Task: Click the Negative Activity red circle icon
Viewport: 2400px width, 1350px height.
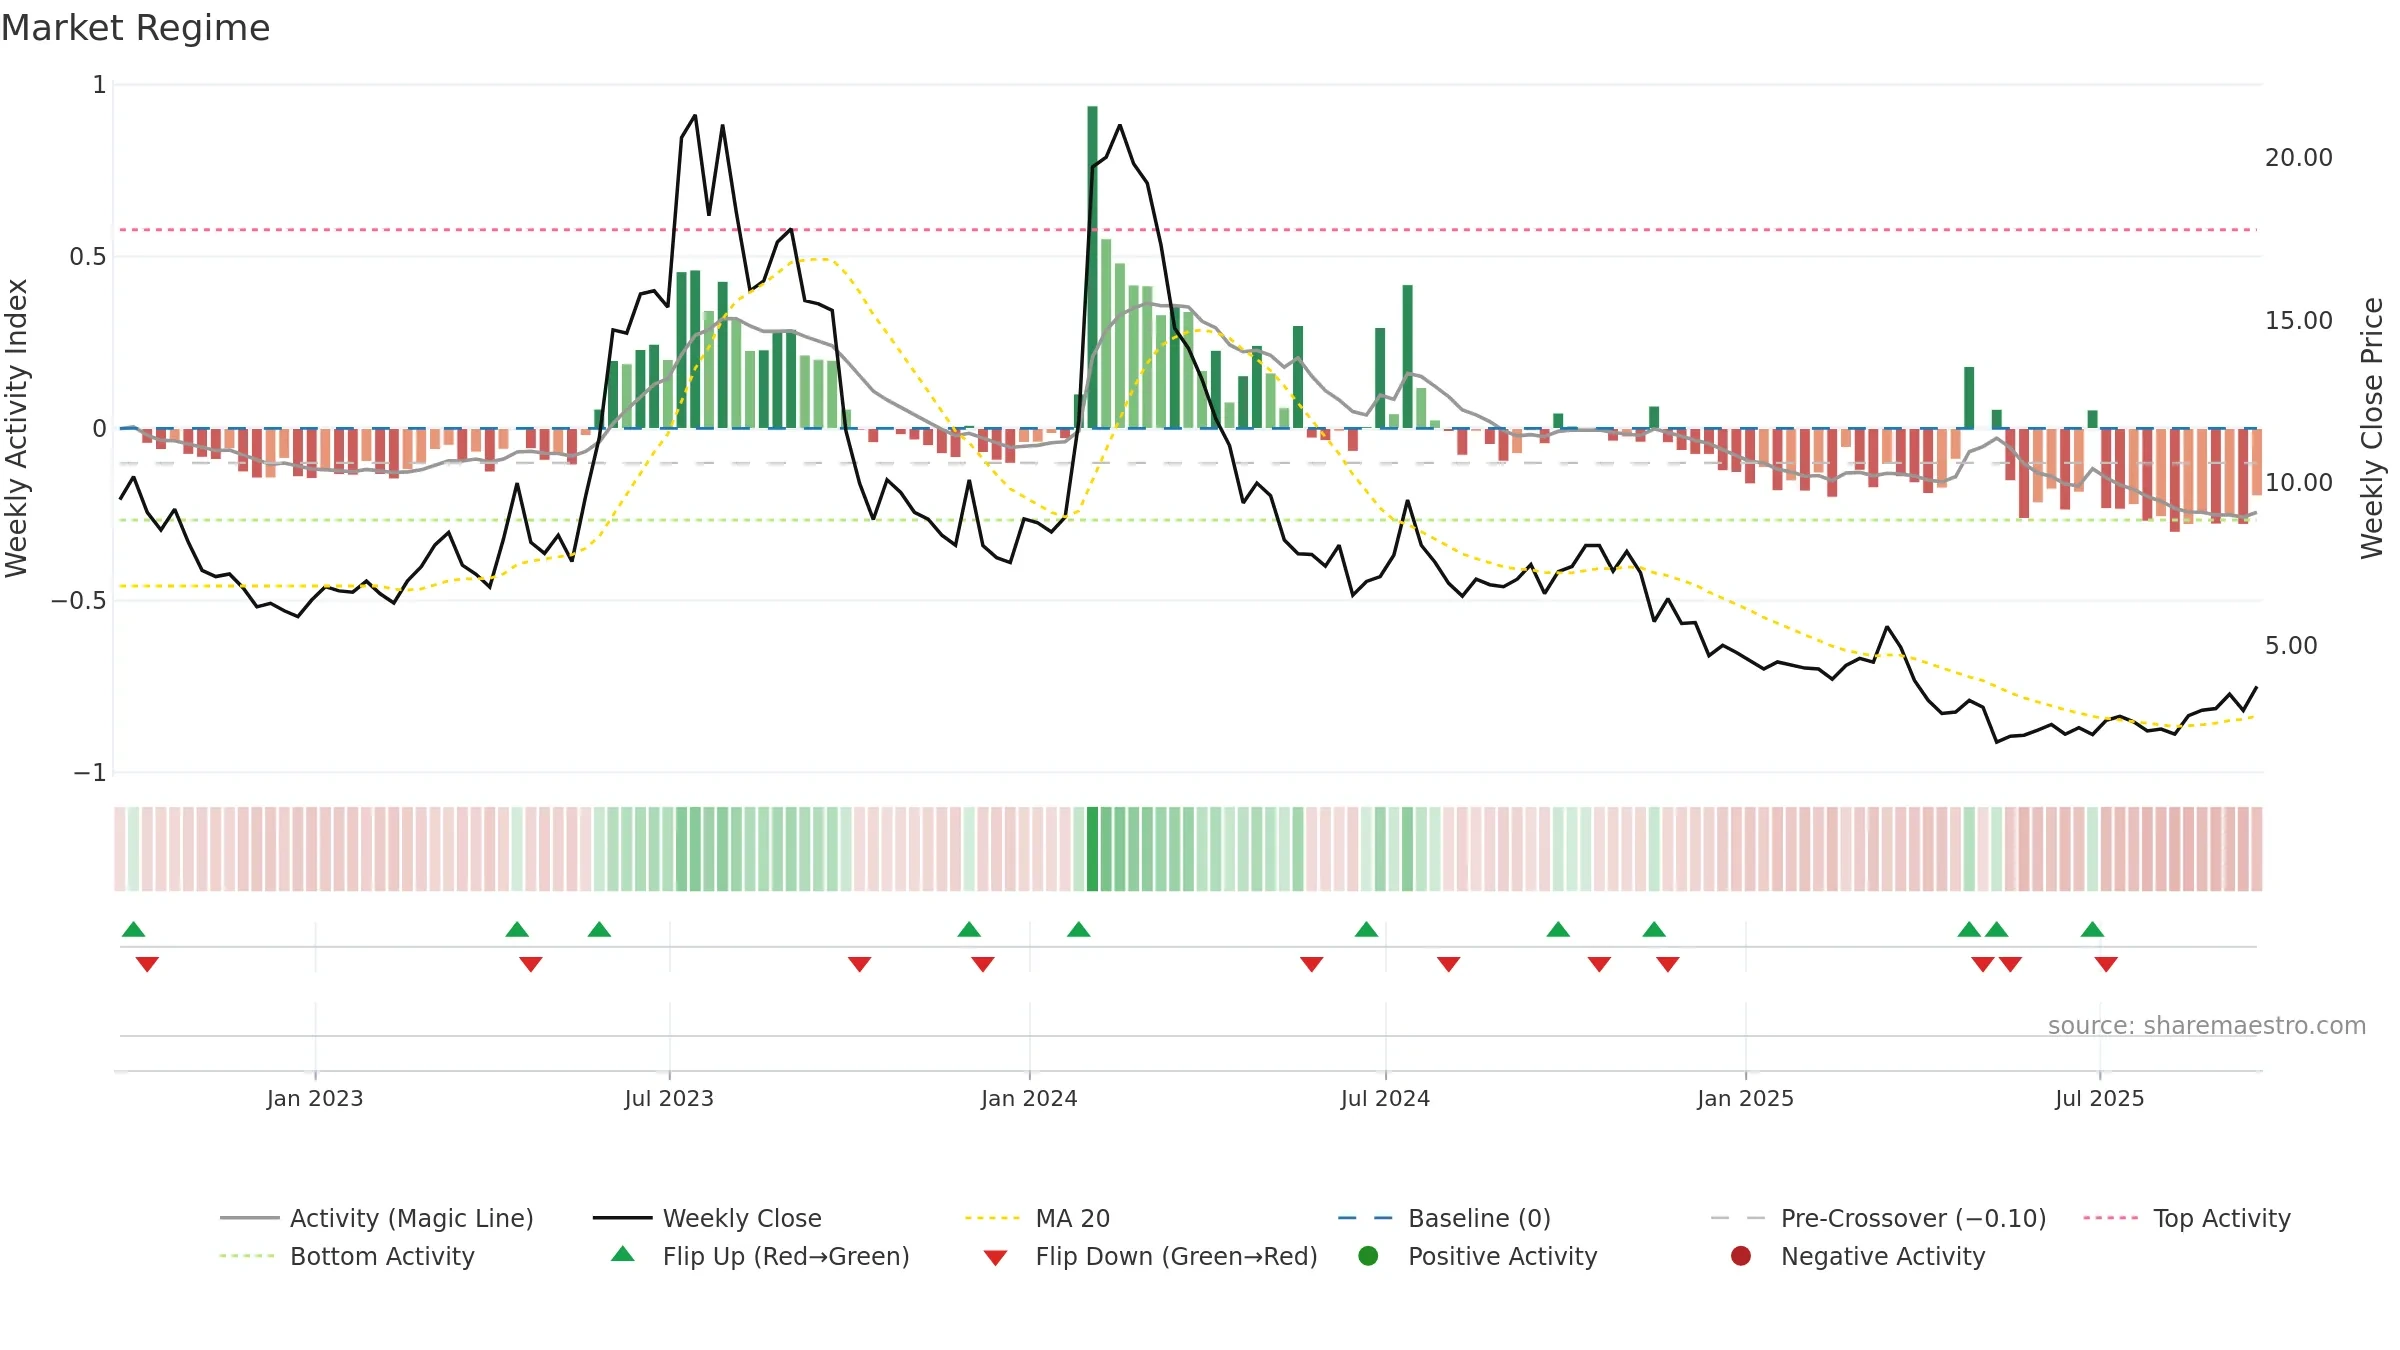Action: pyautogui.click(x=1741, y=1255)
